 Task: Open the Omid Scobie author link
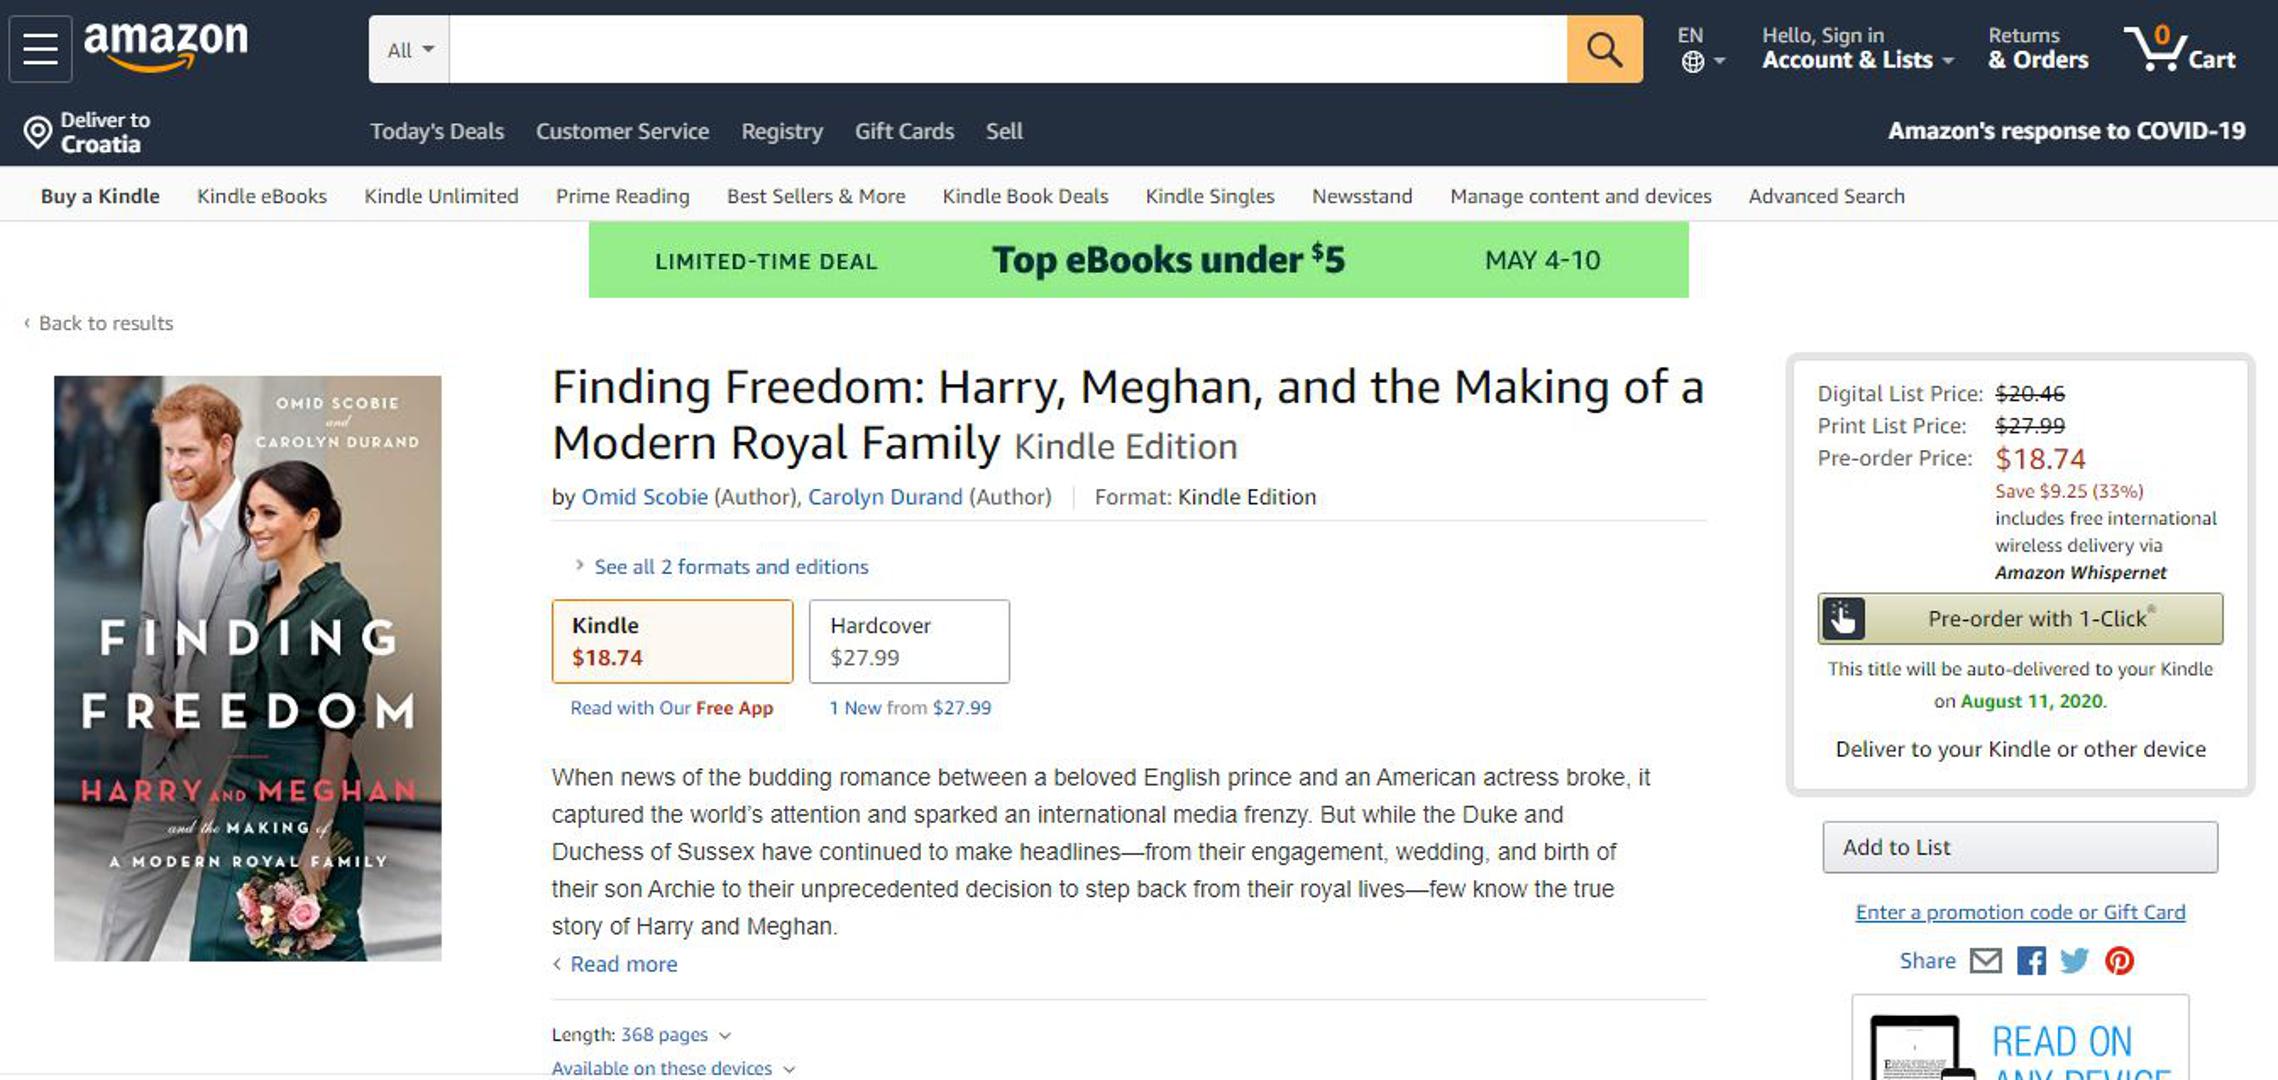click(644, 497)
